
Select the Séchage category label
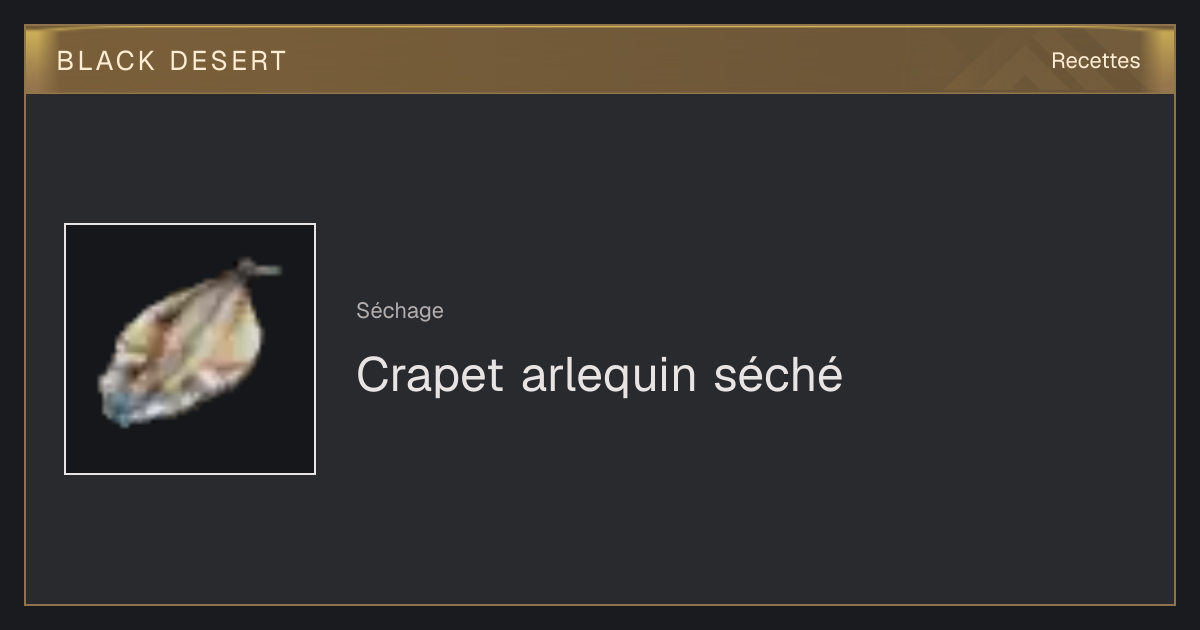coord(400,311)
